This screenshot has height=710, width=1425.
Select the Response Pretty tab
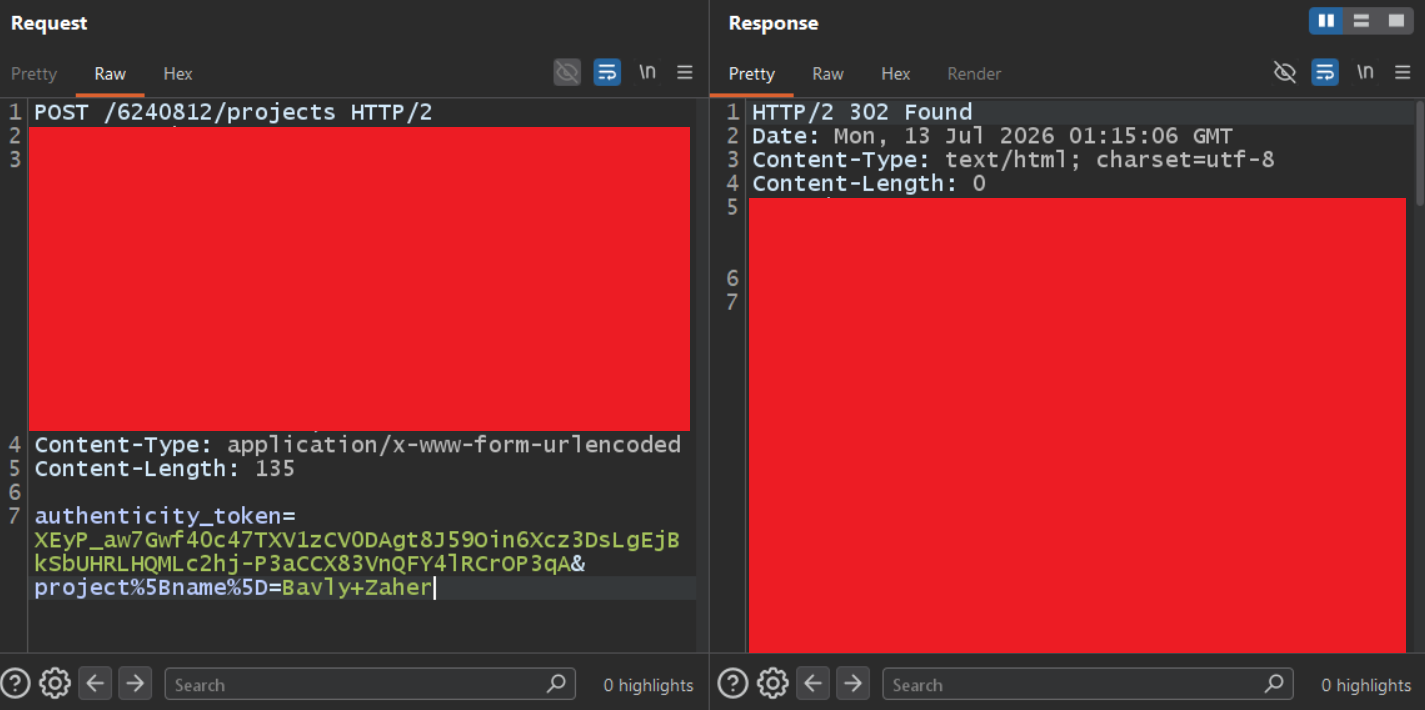751,73
